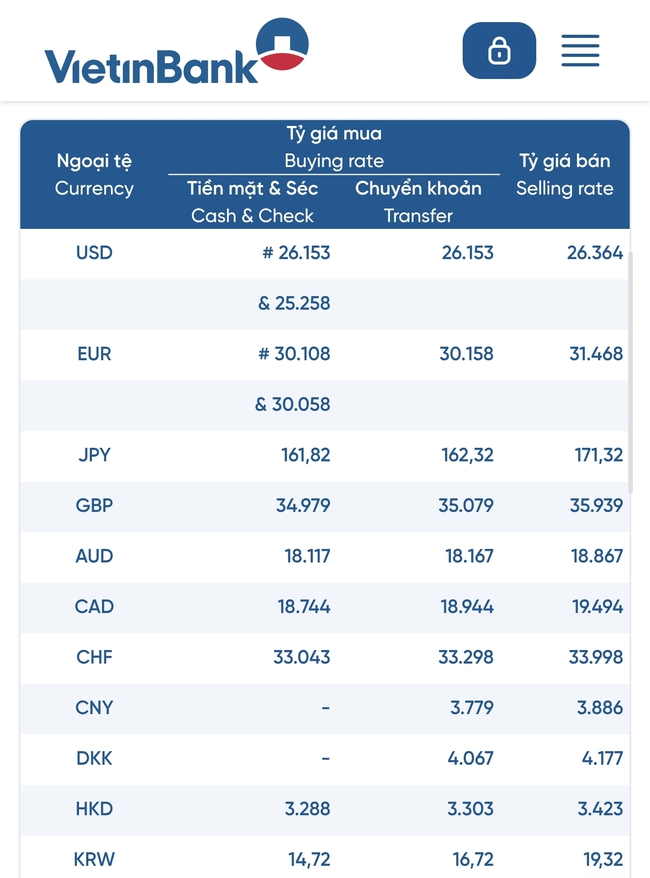
Task: Open the hamburger navigation menu
Action: coord(581,51)
